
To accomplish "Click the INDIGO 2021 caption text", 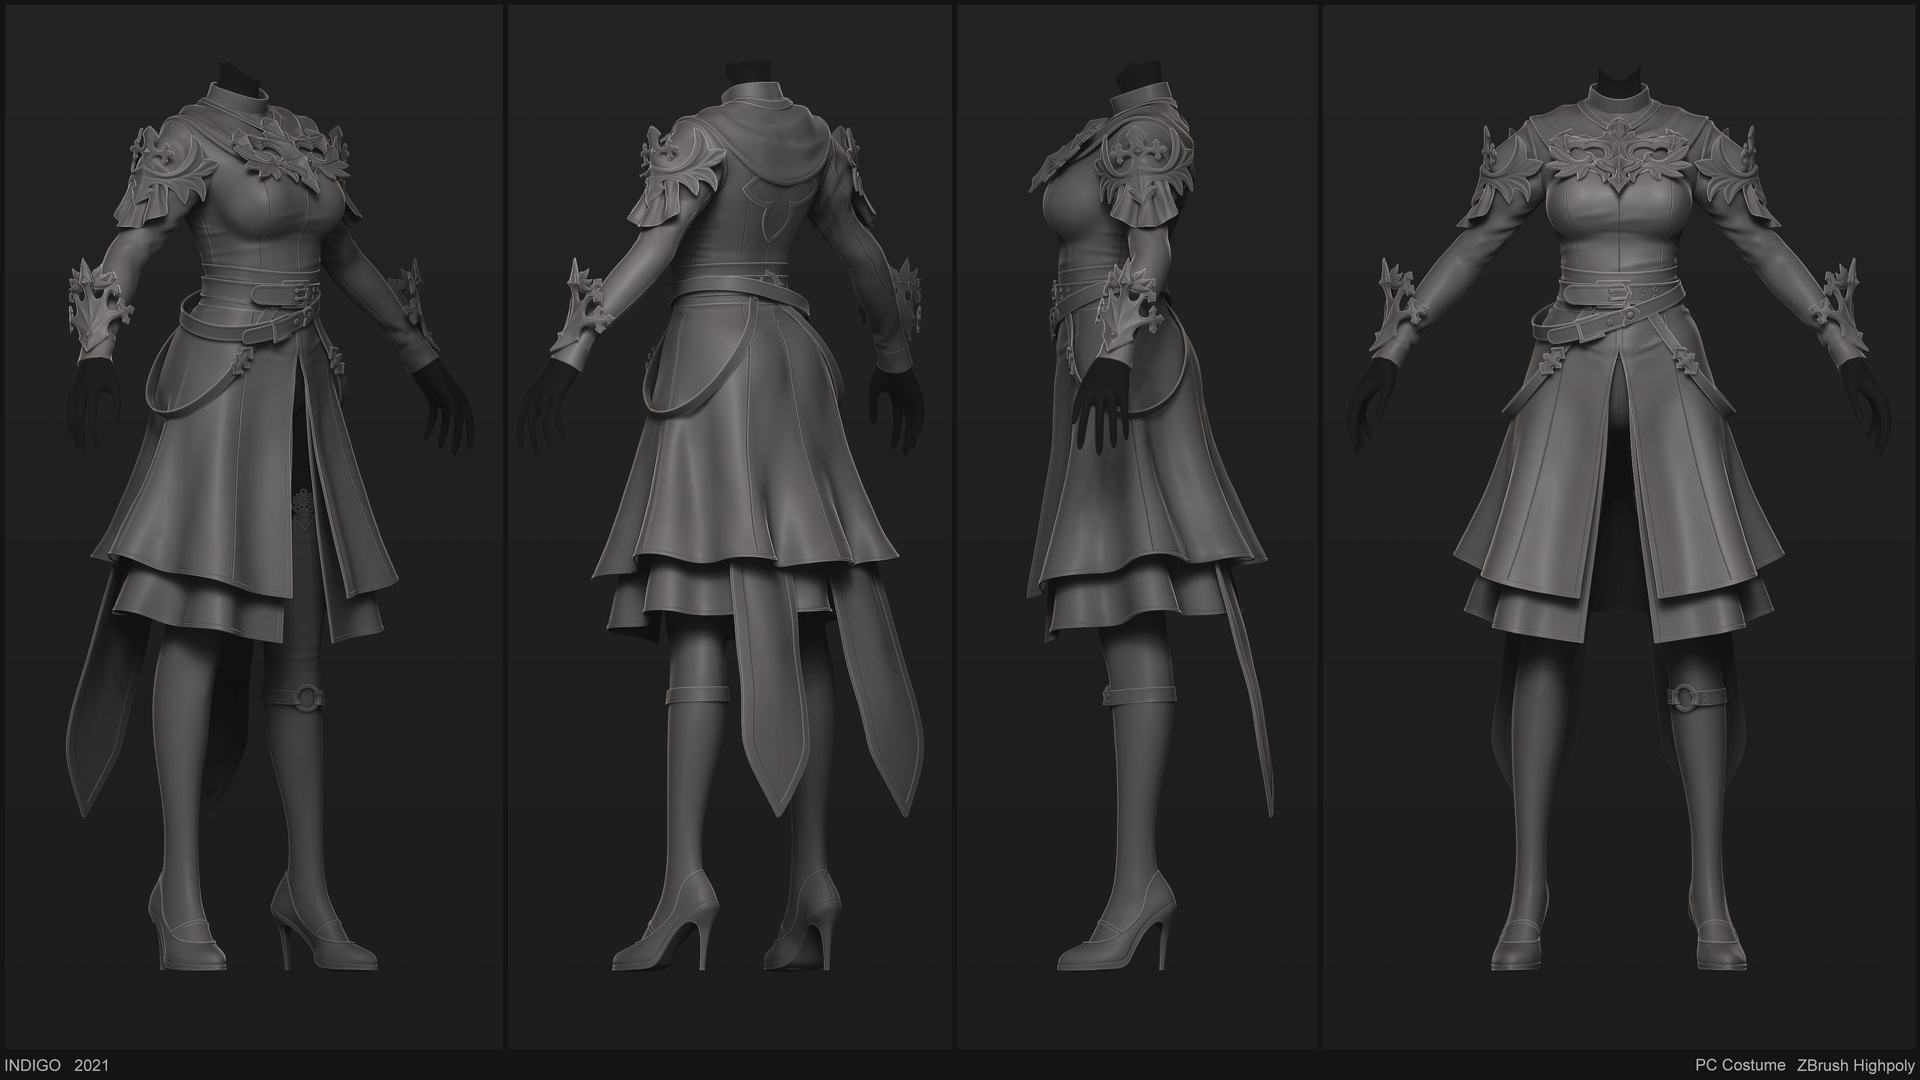I will point(56,1066).
